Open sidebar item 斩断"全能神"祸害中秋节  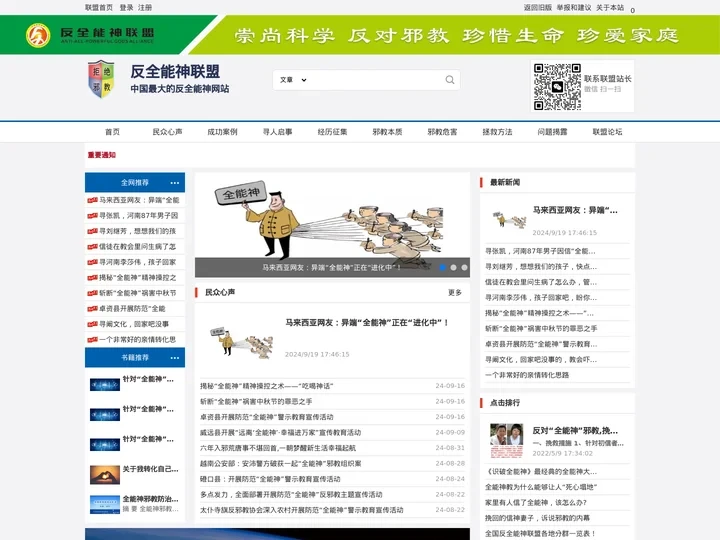(138, 293)
